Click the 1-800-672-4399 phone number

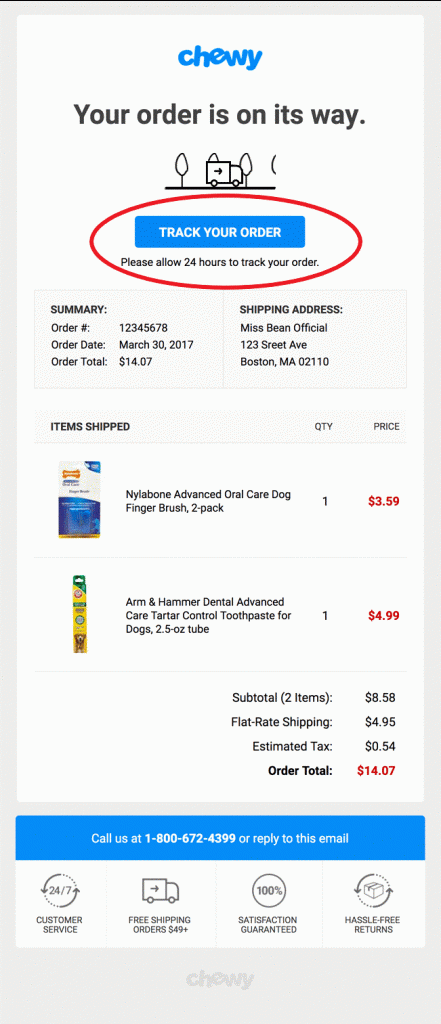click(x=190, y=838)
